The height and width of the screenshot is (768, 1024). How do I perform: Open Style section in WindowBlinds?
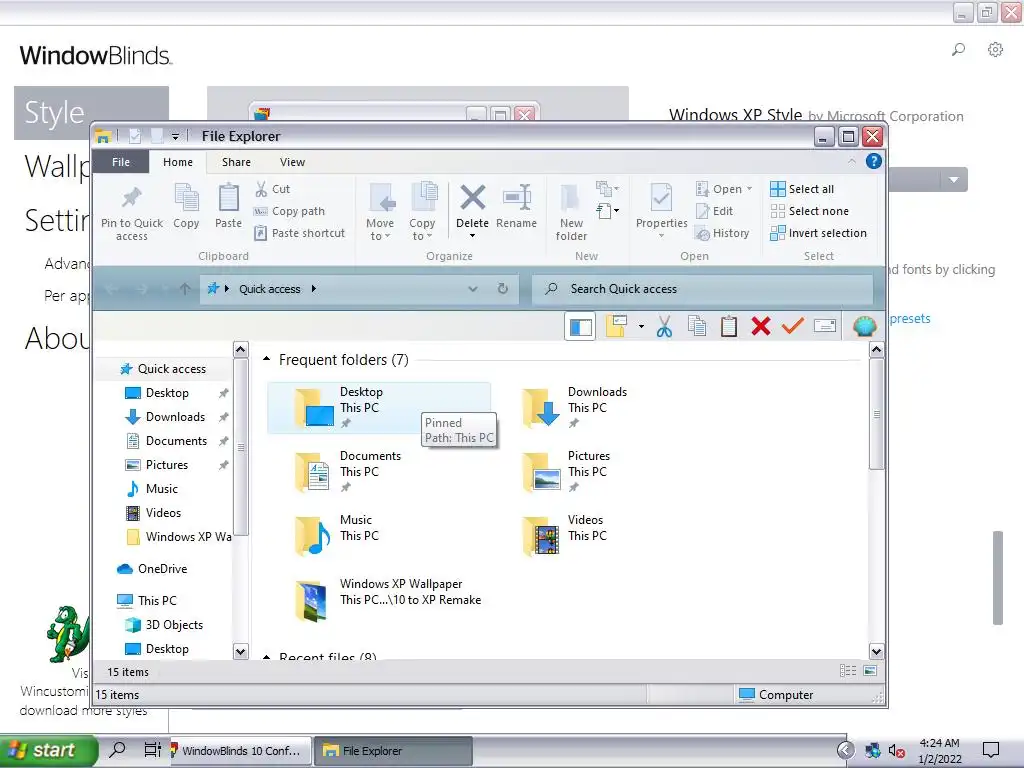tap(91, 113)
